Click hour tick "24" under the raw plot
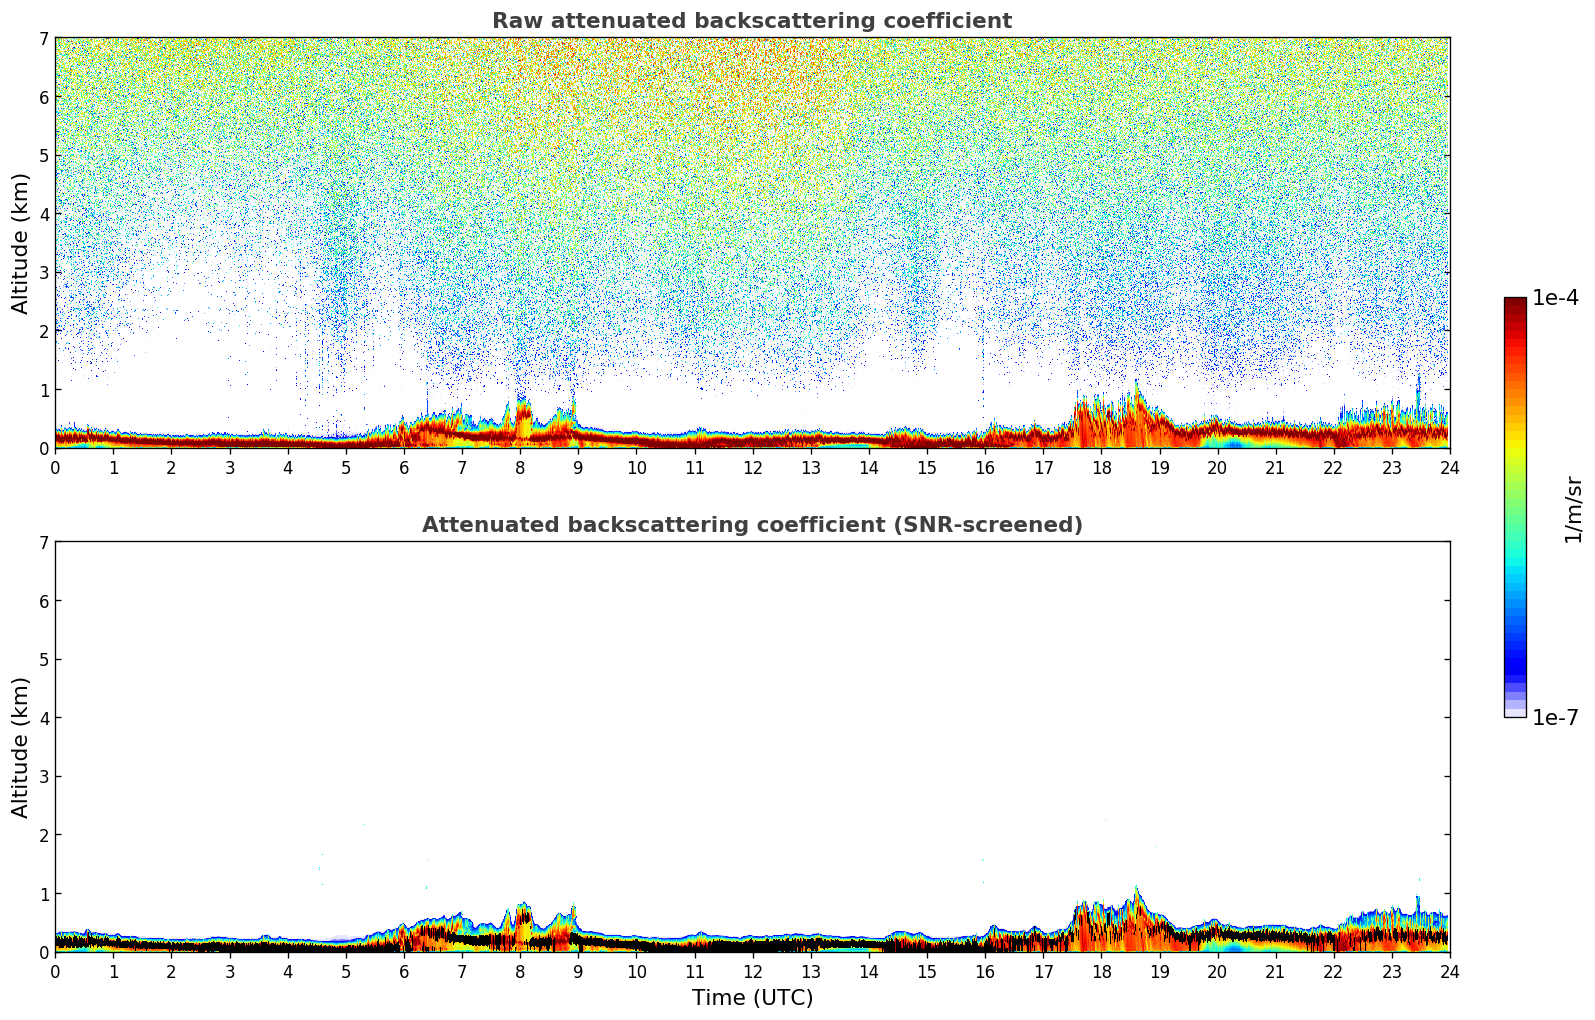Image resolution: width=1595 pixels, height=1020 pixels. (1449, 467)
